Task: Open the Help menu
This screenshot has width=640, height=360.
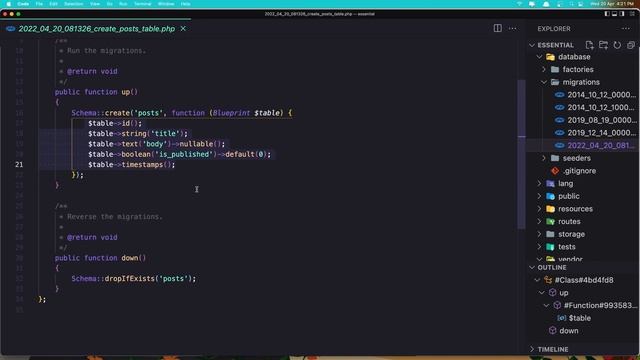Action: pyautogui.click(x=185, y=4)
